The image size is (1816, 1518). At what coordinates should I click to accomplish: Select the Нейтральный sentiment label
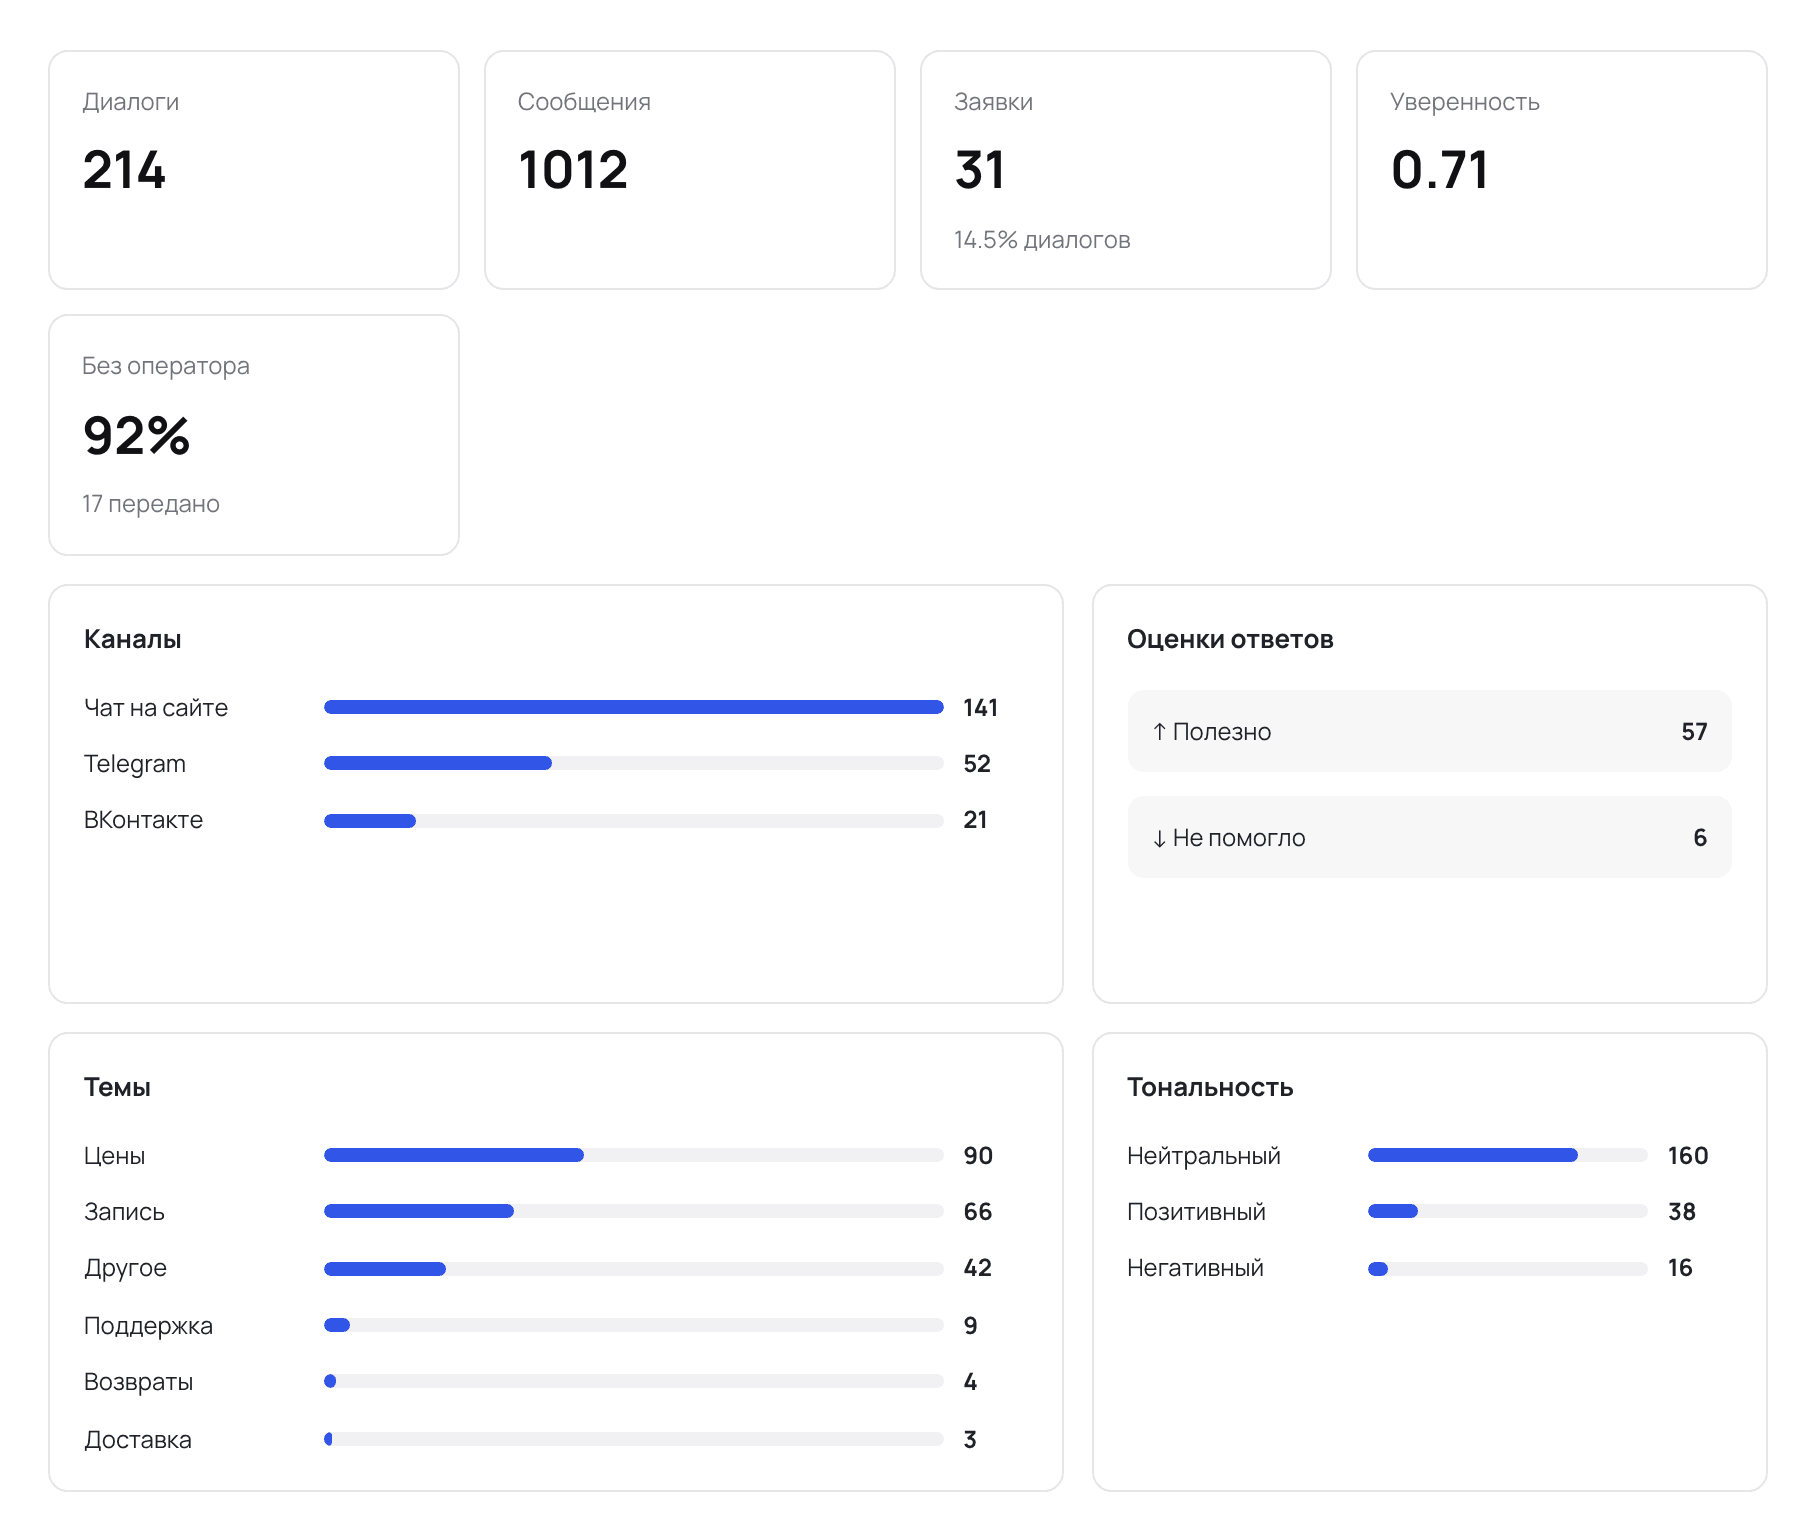tap(1204, 1156)
